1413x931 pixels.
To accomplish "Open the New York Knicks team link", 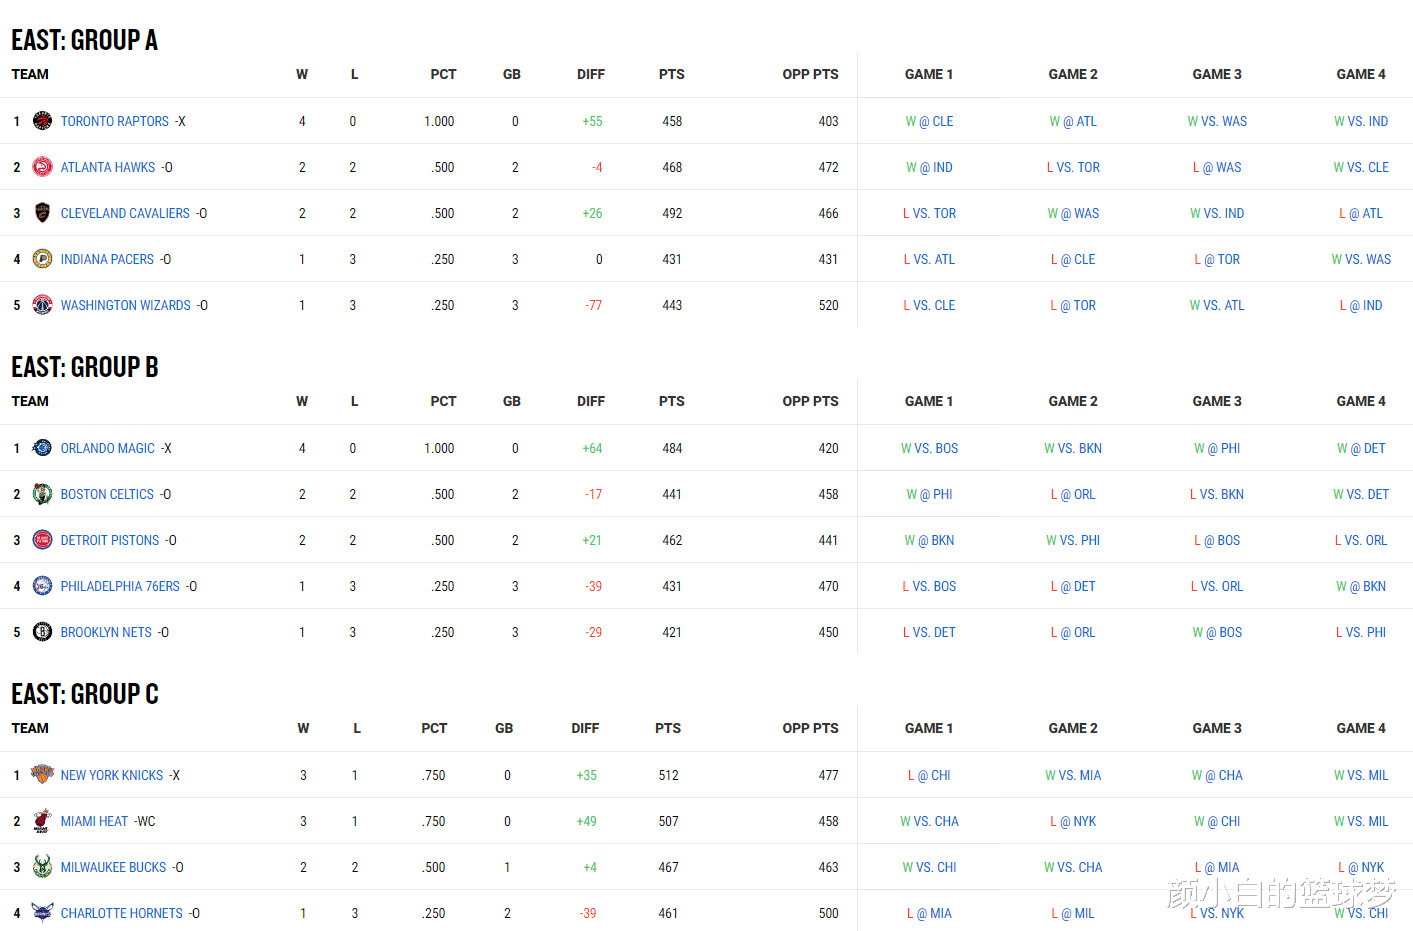I will pos(112,775).
